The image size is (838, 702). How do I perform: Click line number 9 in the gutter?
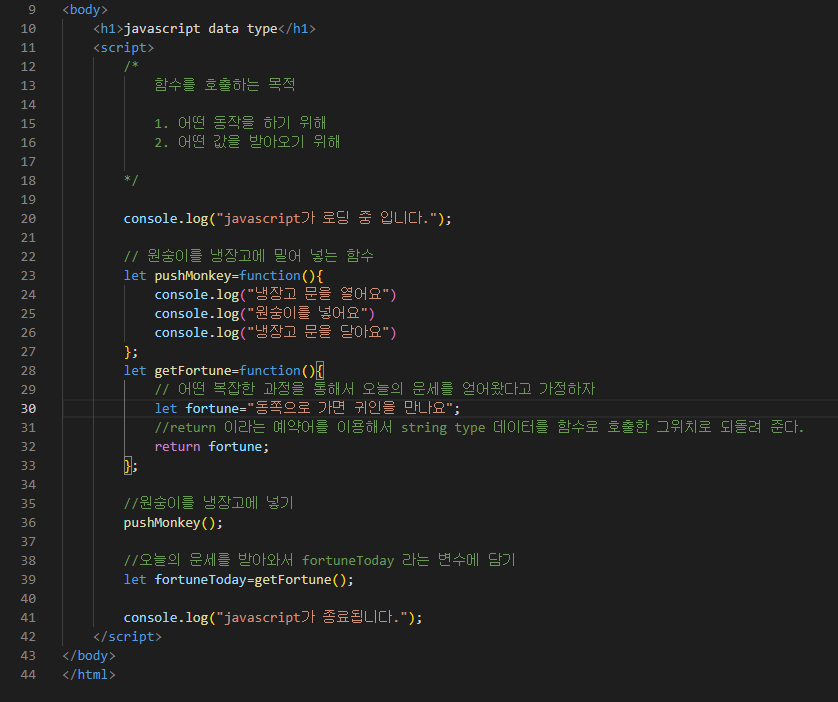[32, 10]
